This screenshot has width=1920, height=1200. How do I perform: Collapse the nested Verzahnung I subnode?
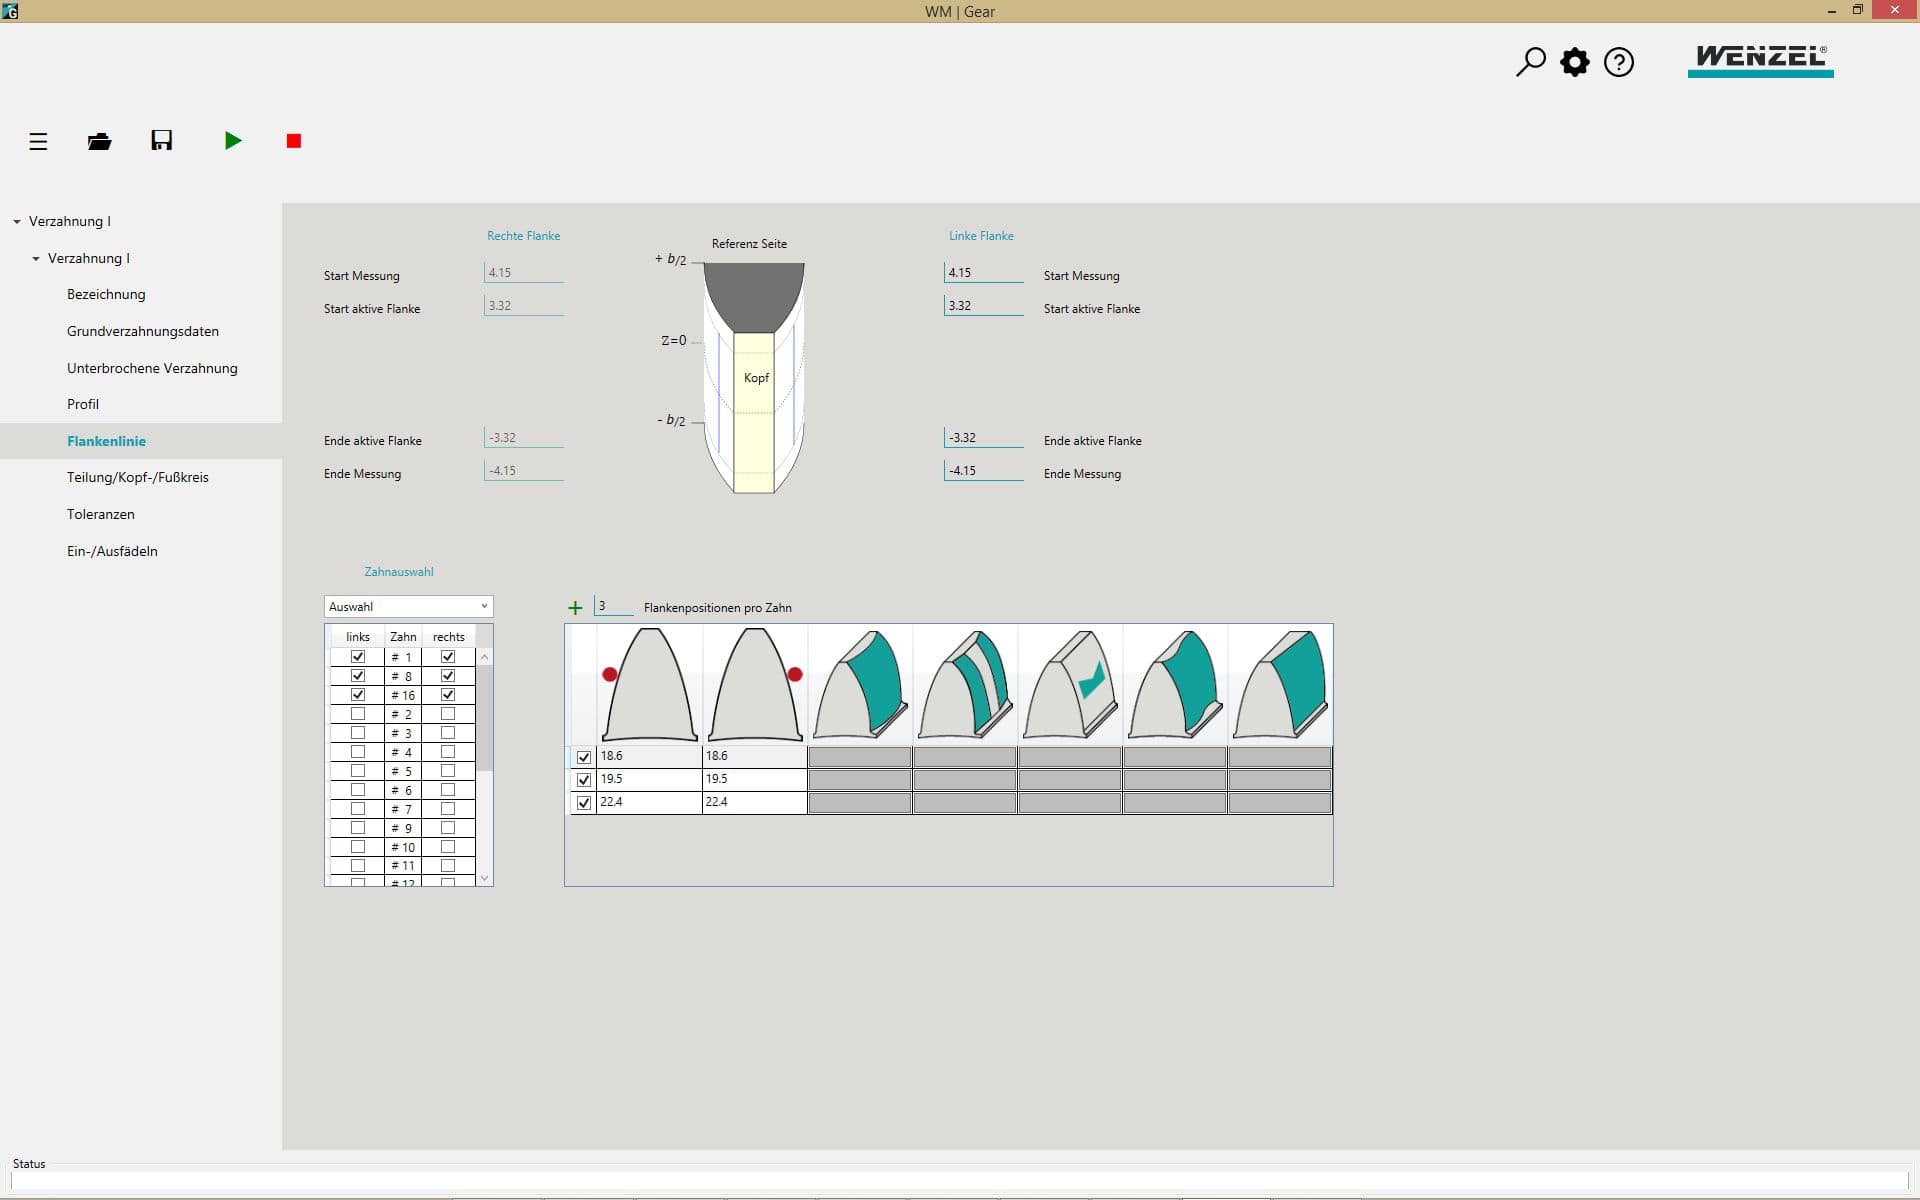(36, 259)
